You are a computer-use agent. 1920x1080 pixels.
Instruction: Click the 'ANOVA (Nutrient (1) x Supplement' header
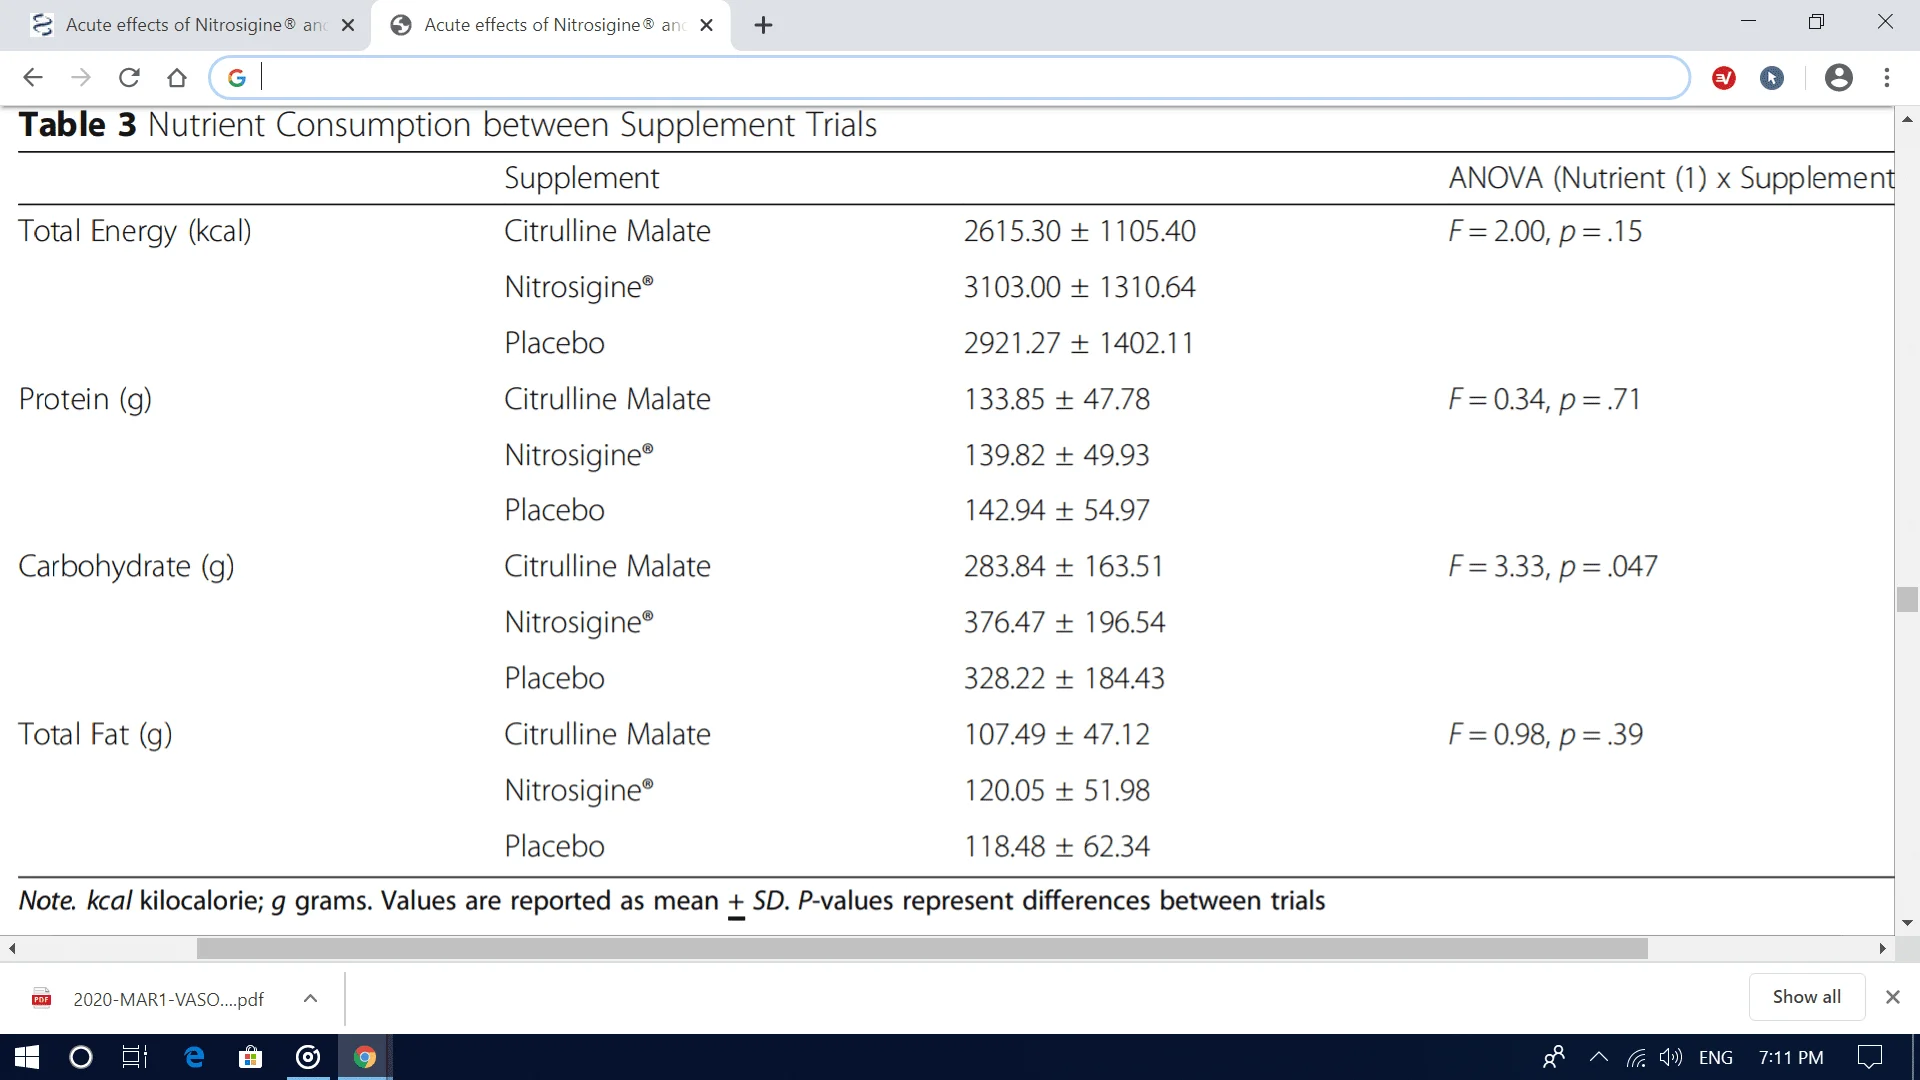point(1671,178)
